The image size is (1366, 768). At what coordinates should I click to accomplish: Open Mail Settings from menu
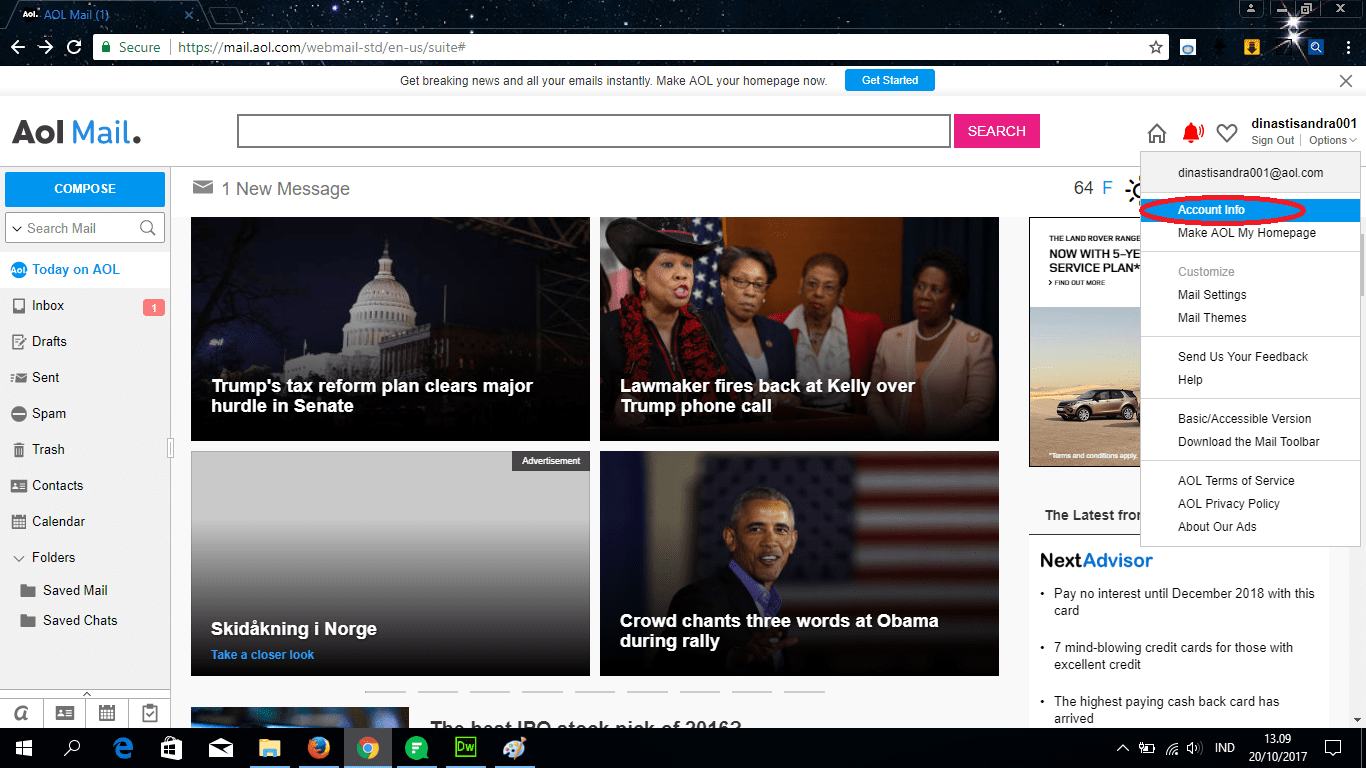click(x=1212, y=295)
